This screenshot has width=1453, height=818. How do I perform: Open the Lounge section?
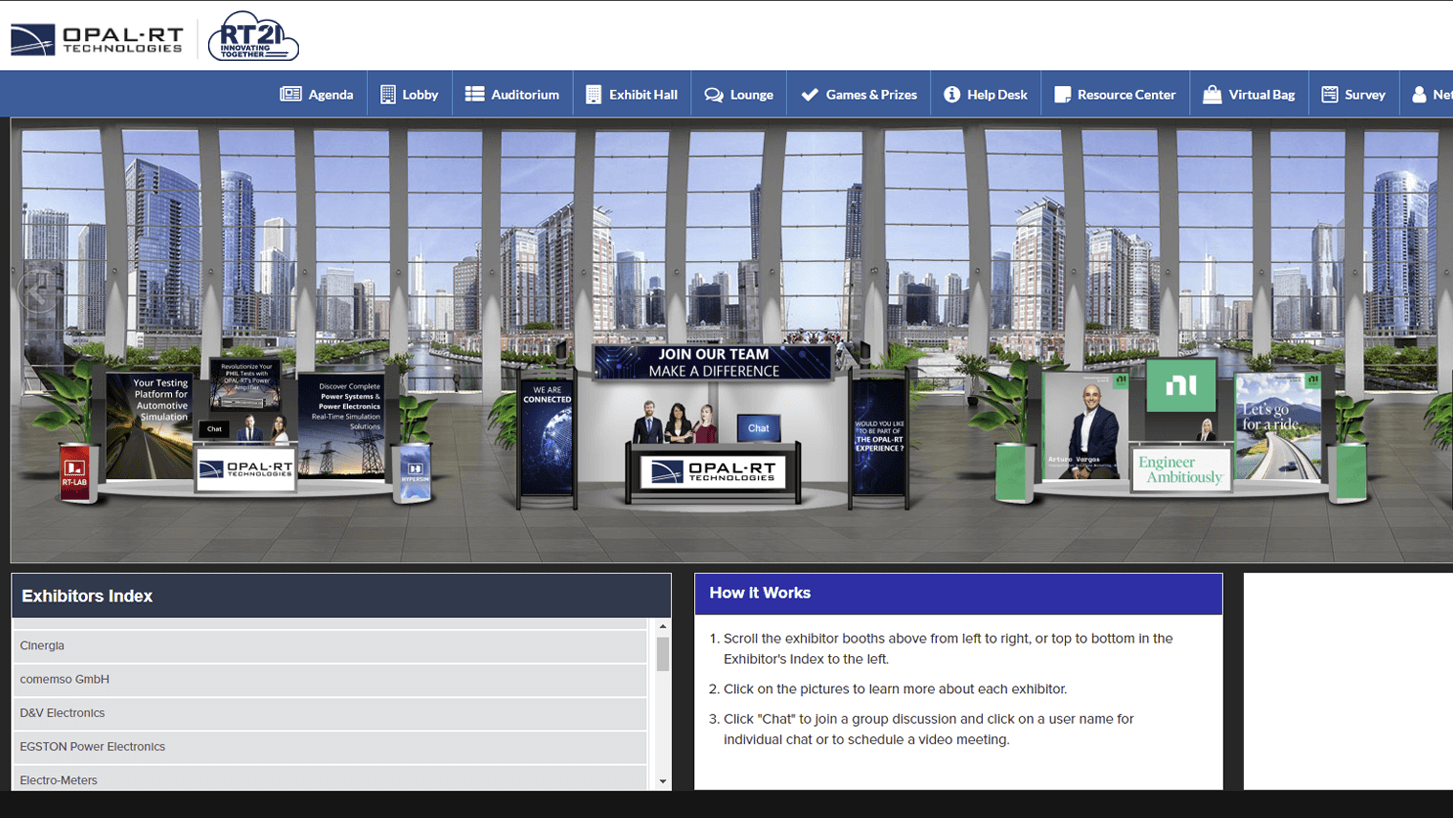(x=739, y=94)
